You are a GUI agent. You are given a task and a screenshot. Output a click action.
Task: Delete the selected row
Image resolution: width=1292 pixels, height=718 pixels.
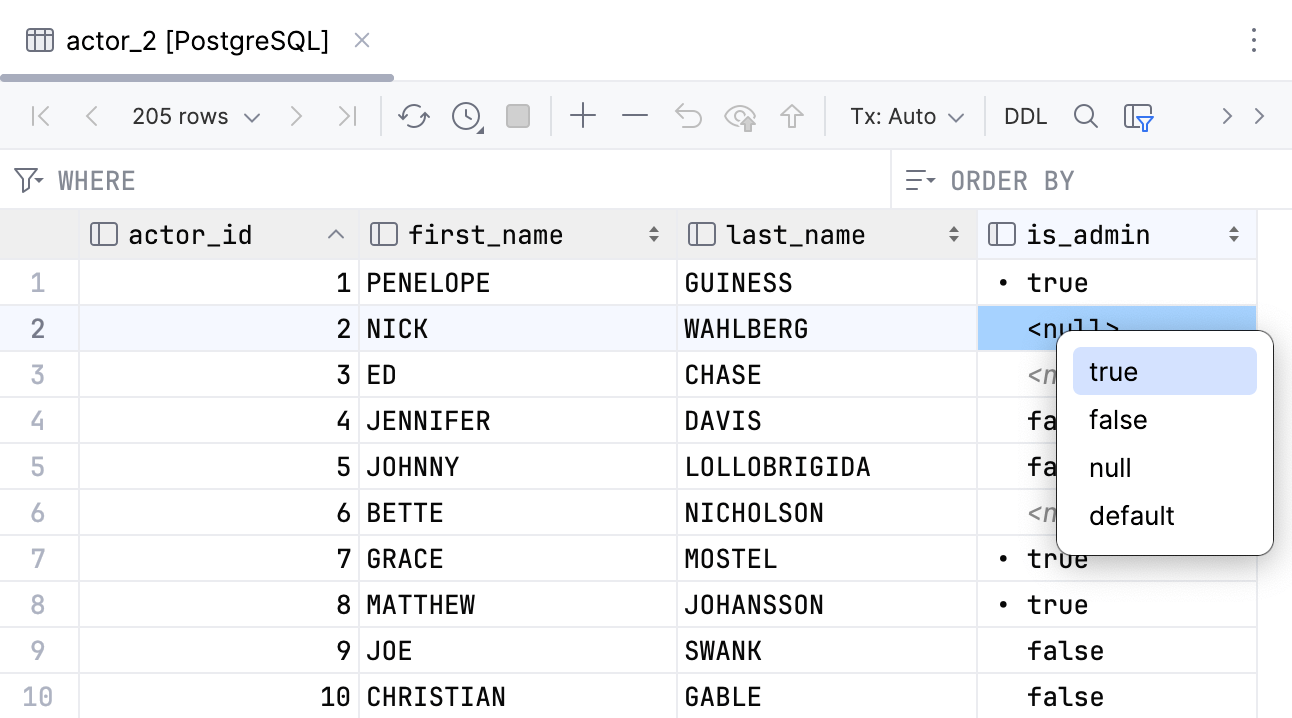pos(634,116)
